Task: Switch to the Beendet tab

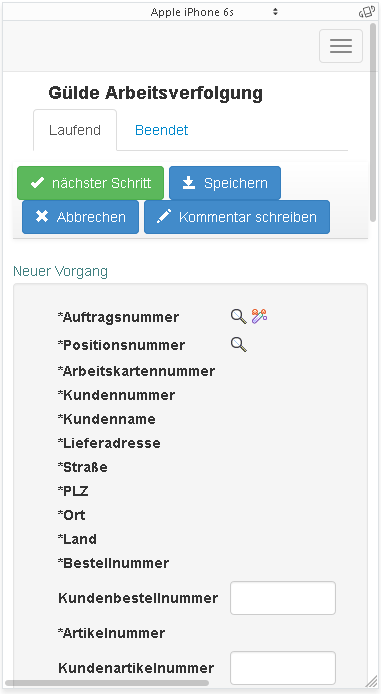Action: coord(162,130)
